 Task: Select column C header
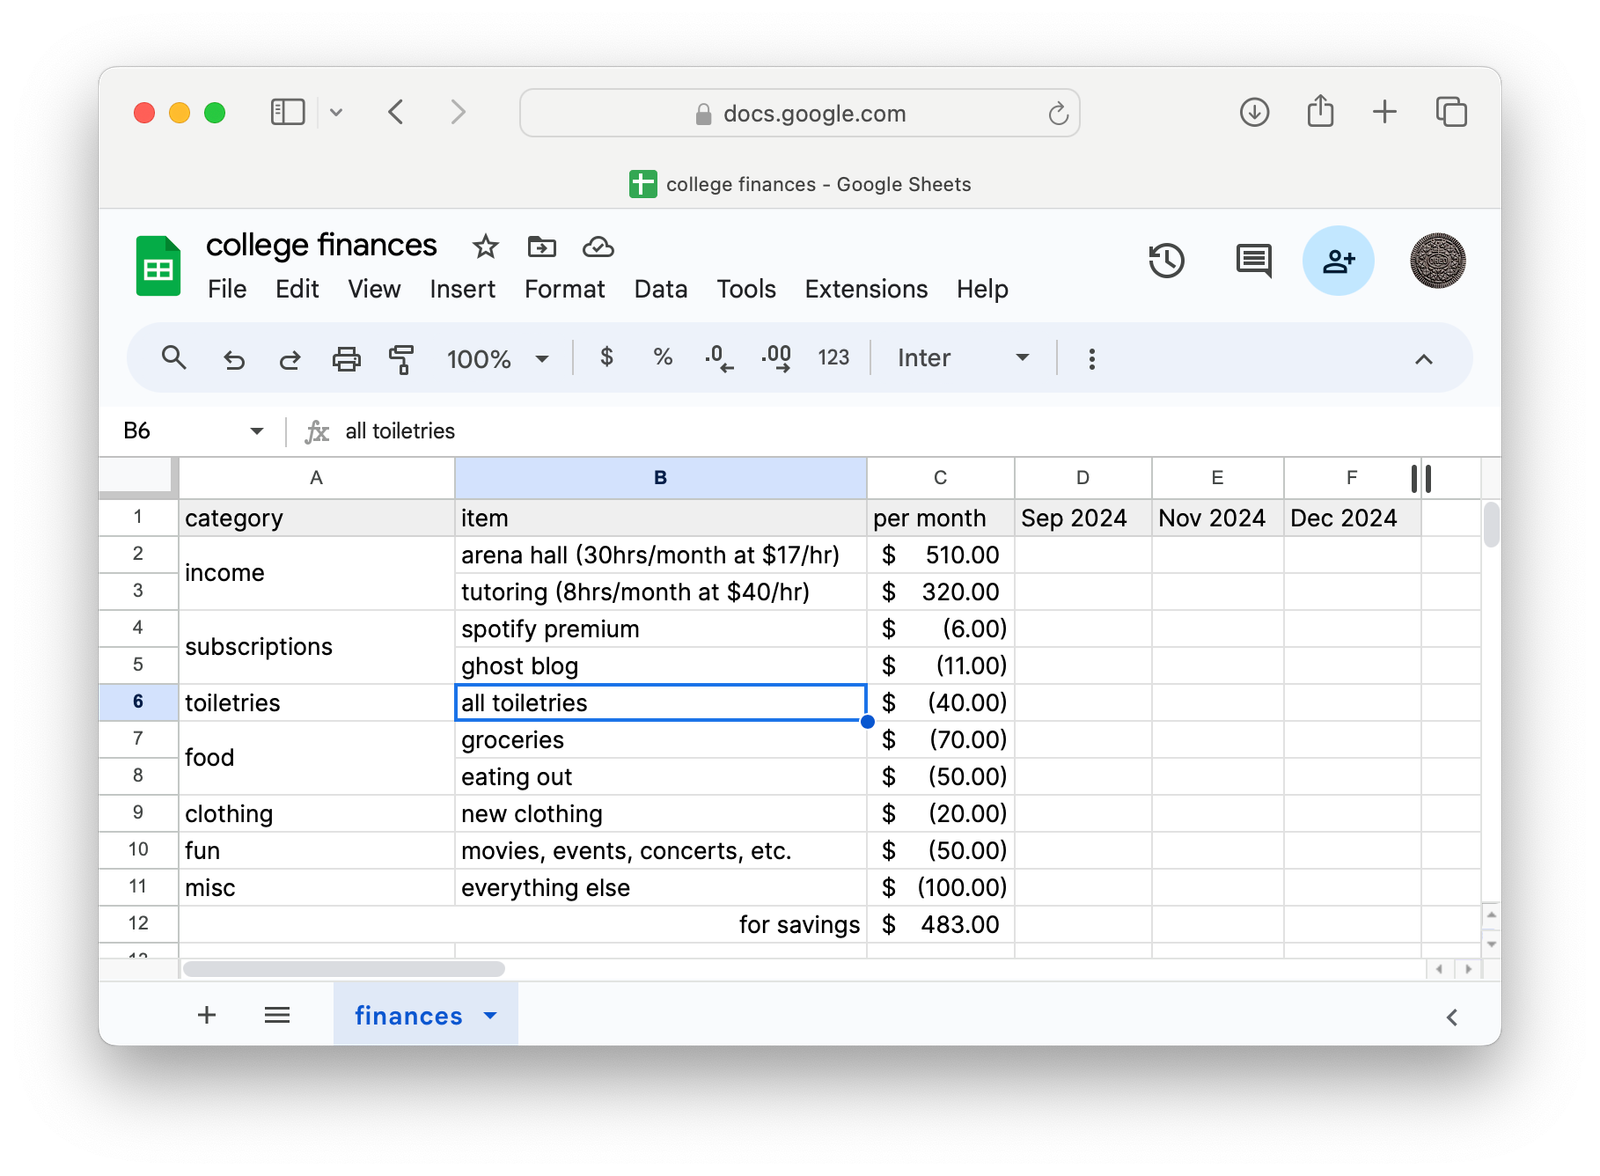pyautogui.click(x=940, y=478)
